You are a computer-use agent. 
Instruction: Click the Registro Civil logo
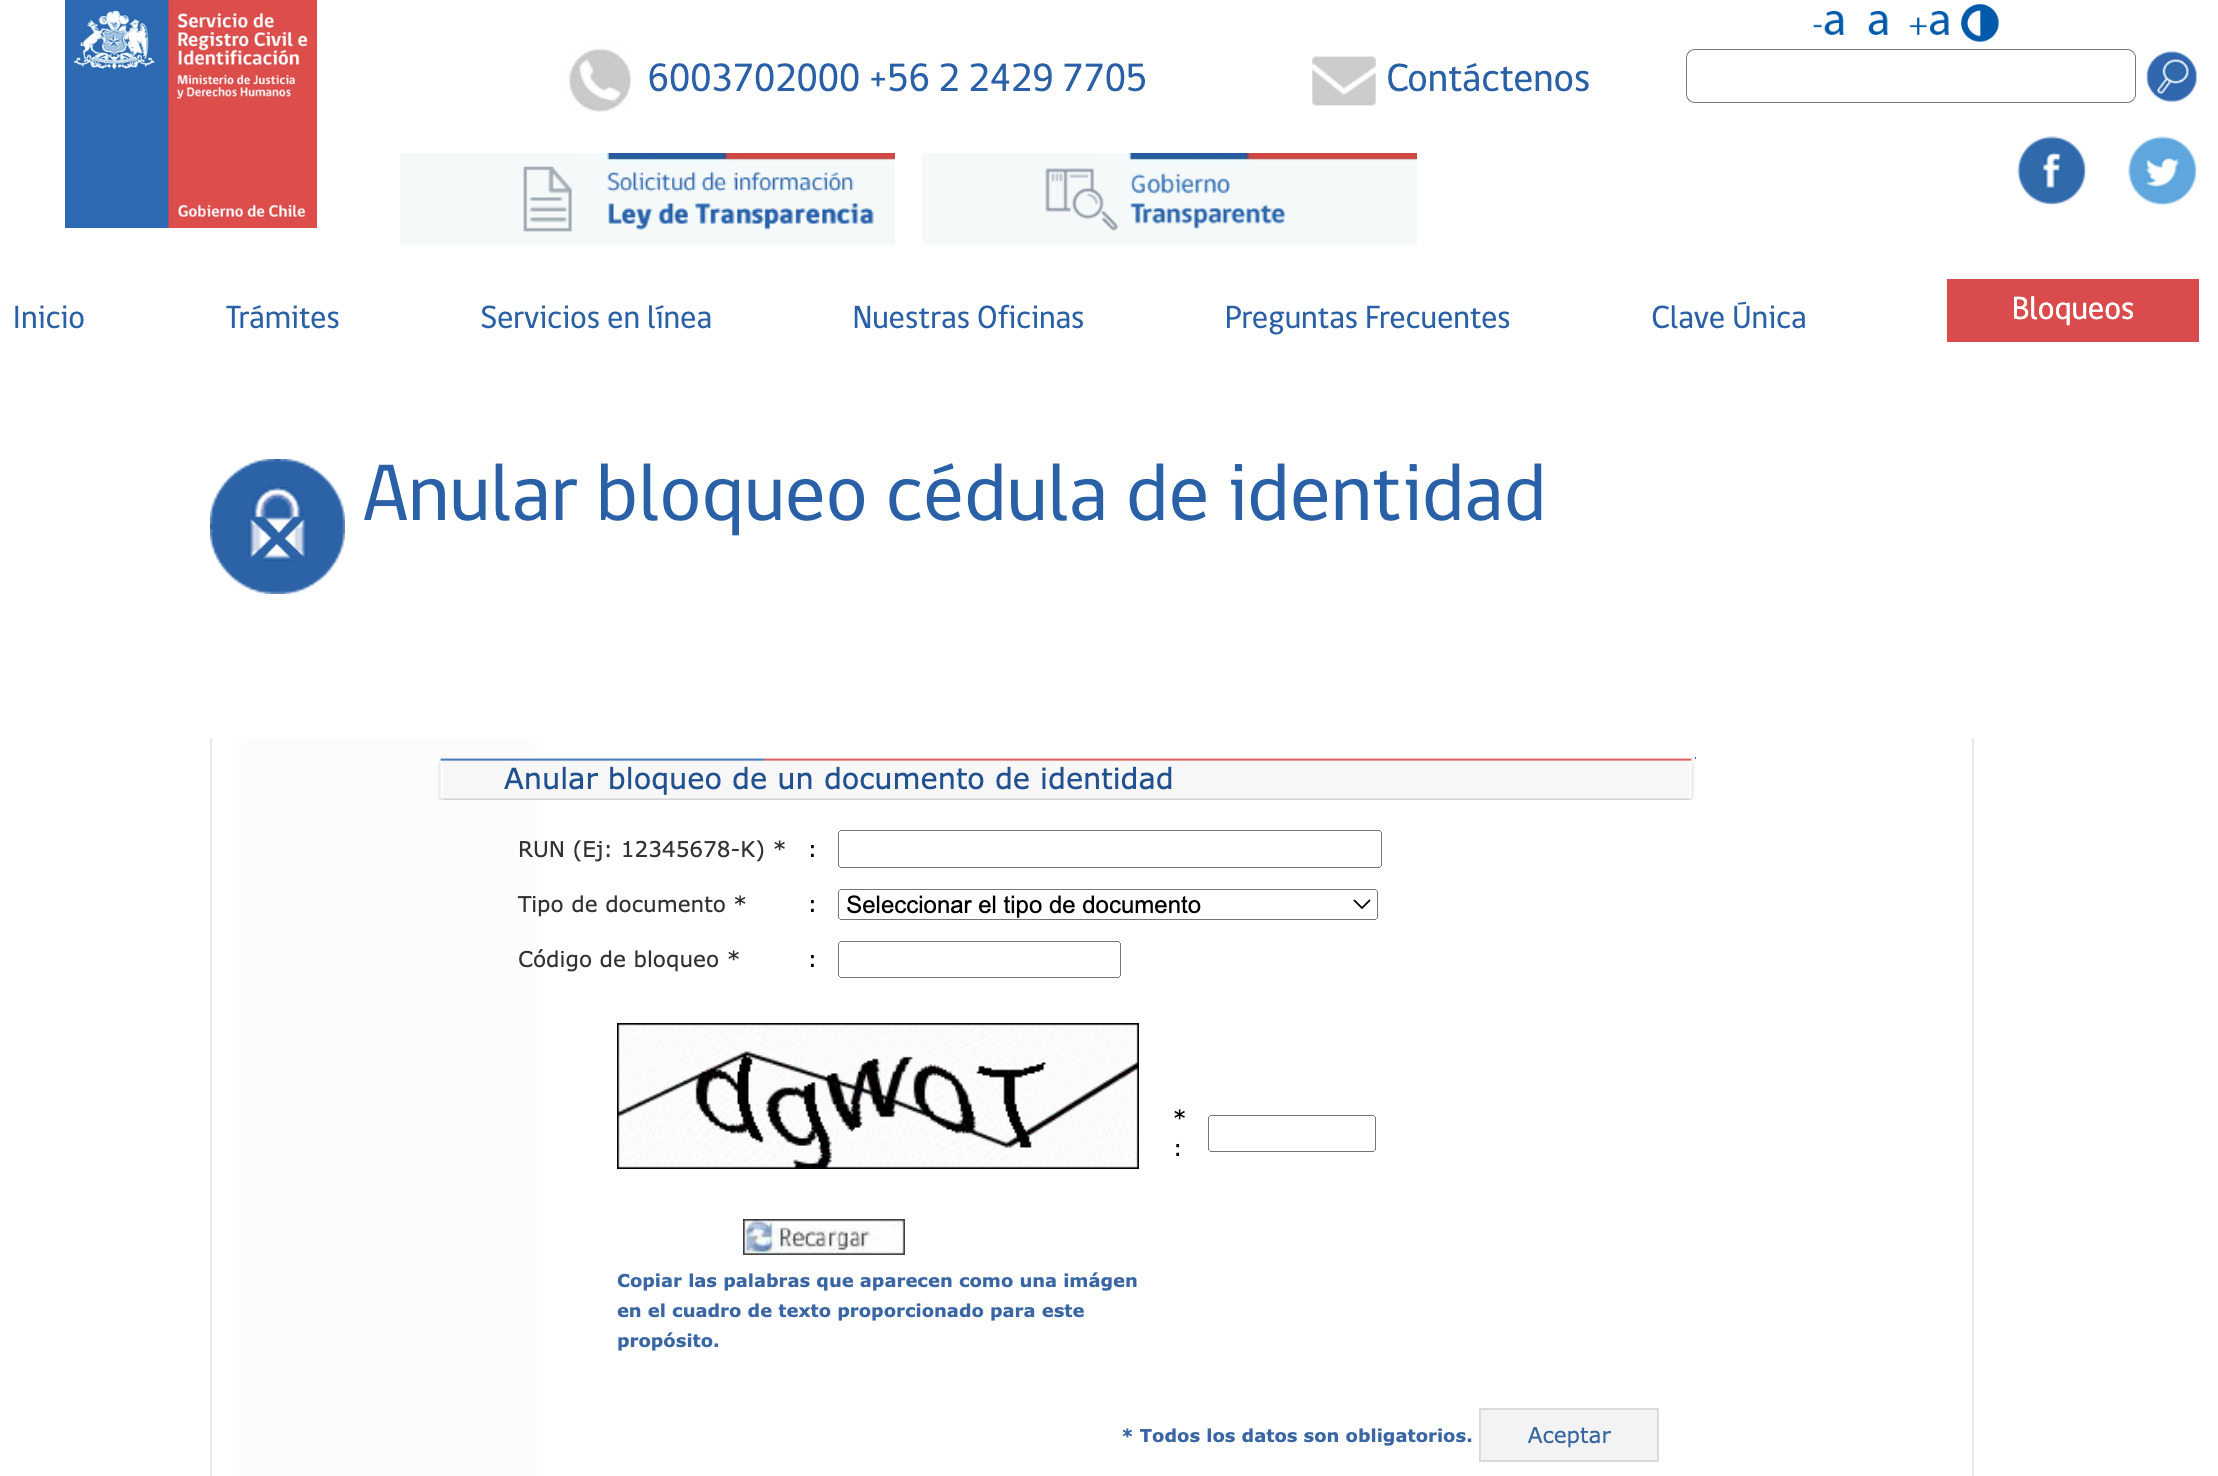click(x=190, y=114)
